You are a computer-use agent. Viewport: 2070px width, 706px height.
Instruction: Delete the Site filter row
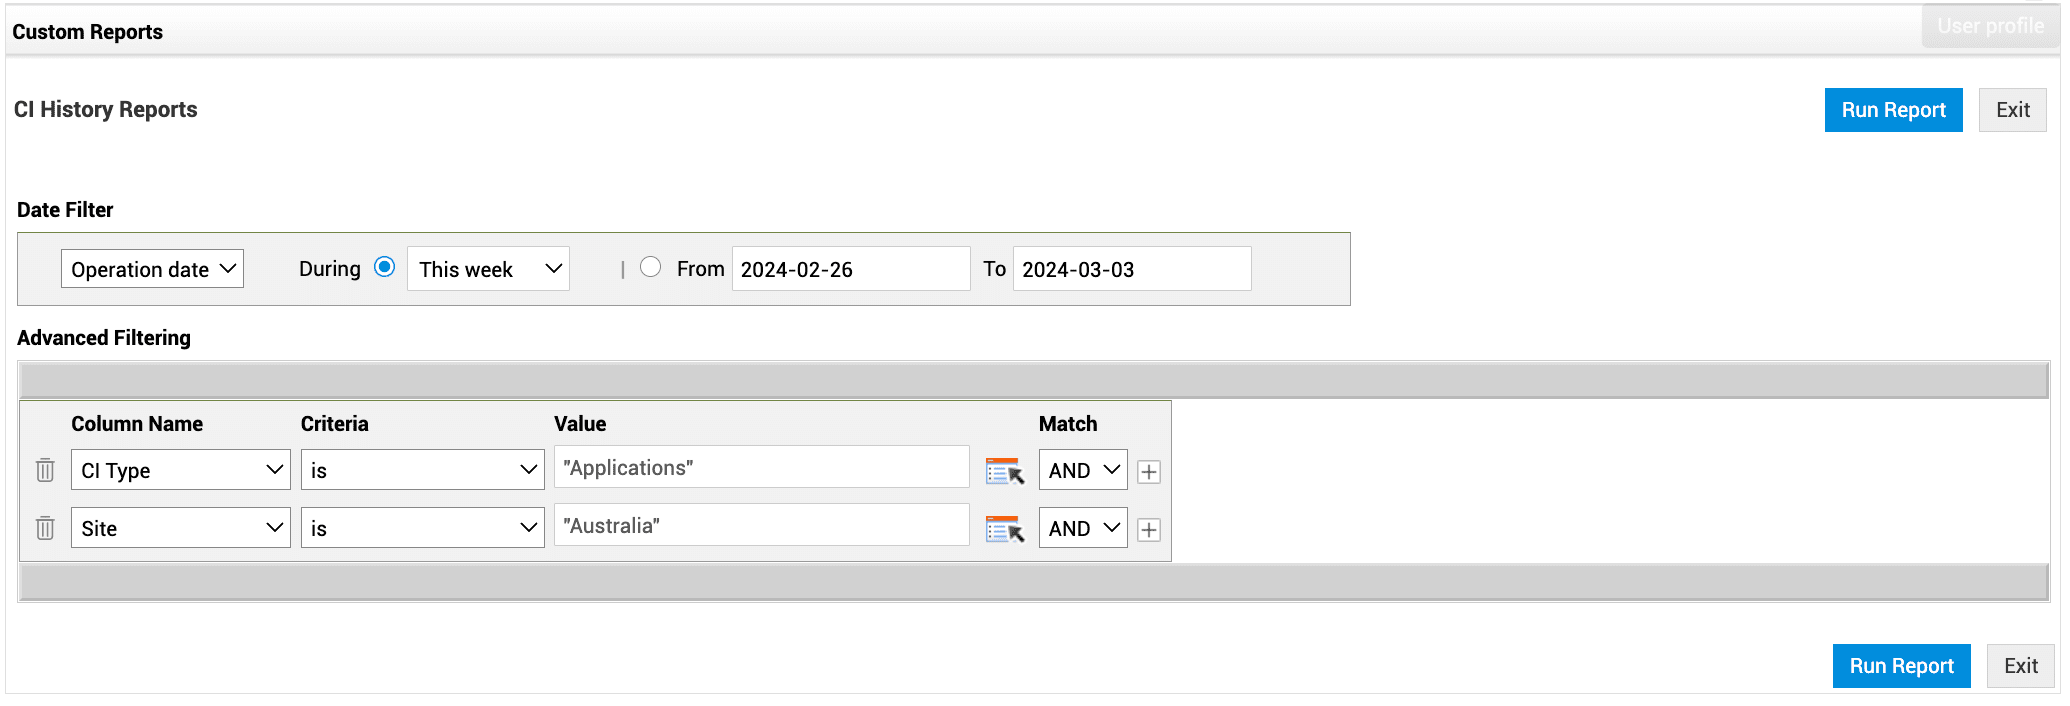(x=45, y=528)
